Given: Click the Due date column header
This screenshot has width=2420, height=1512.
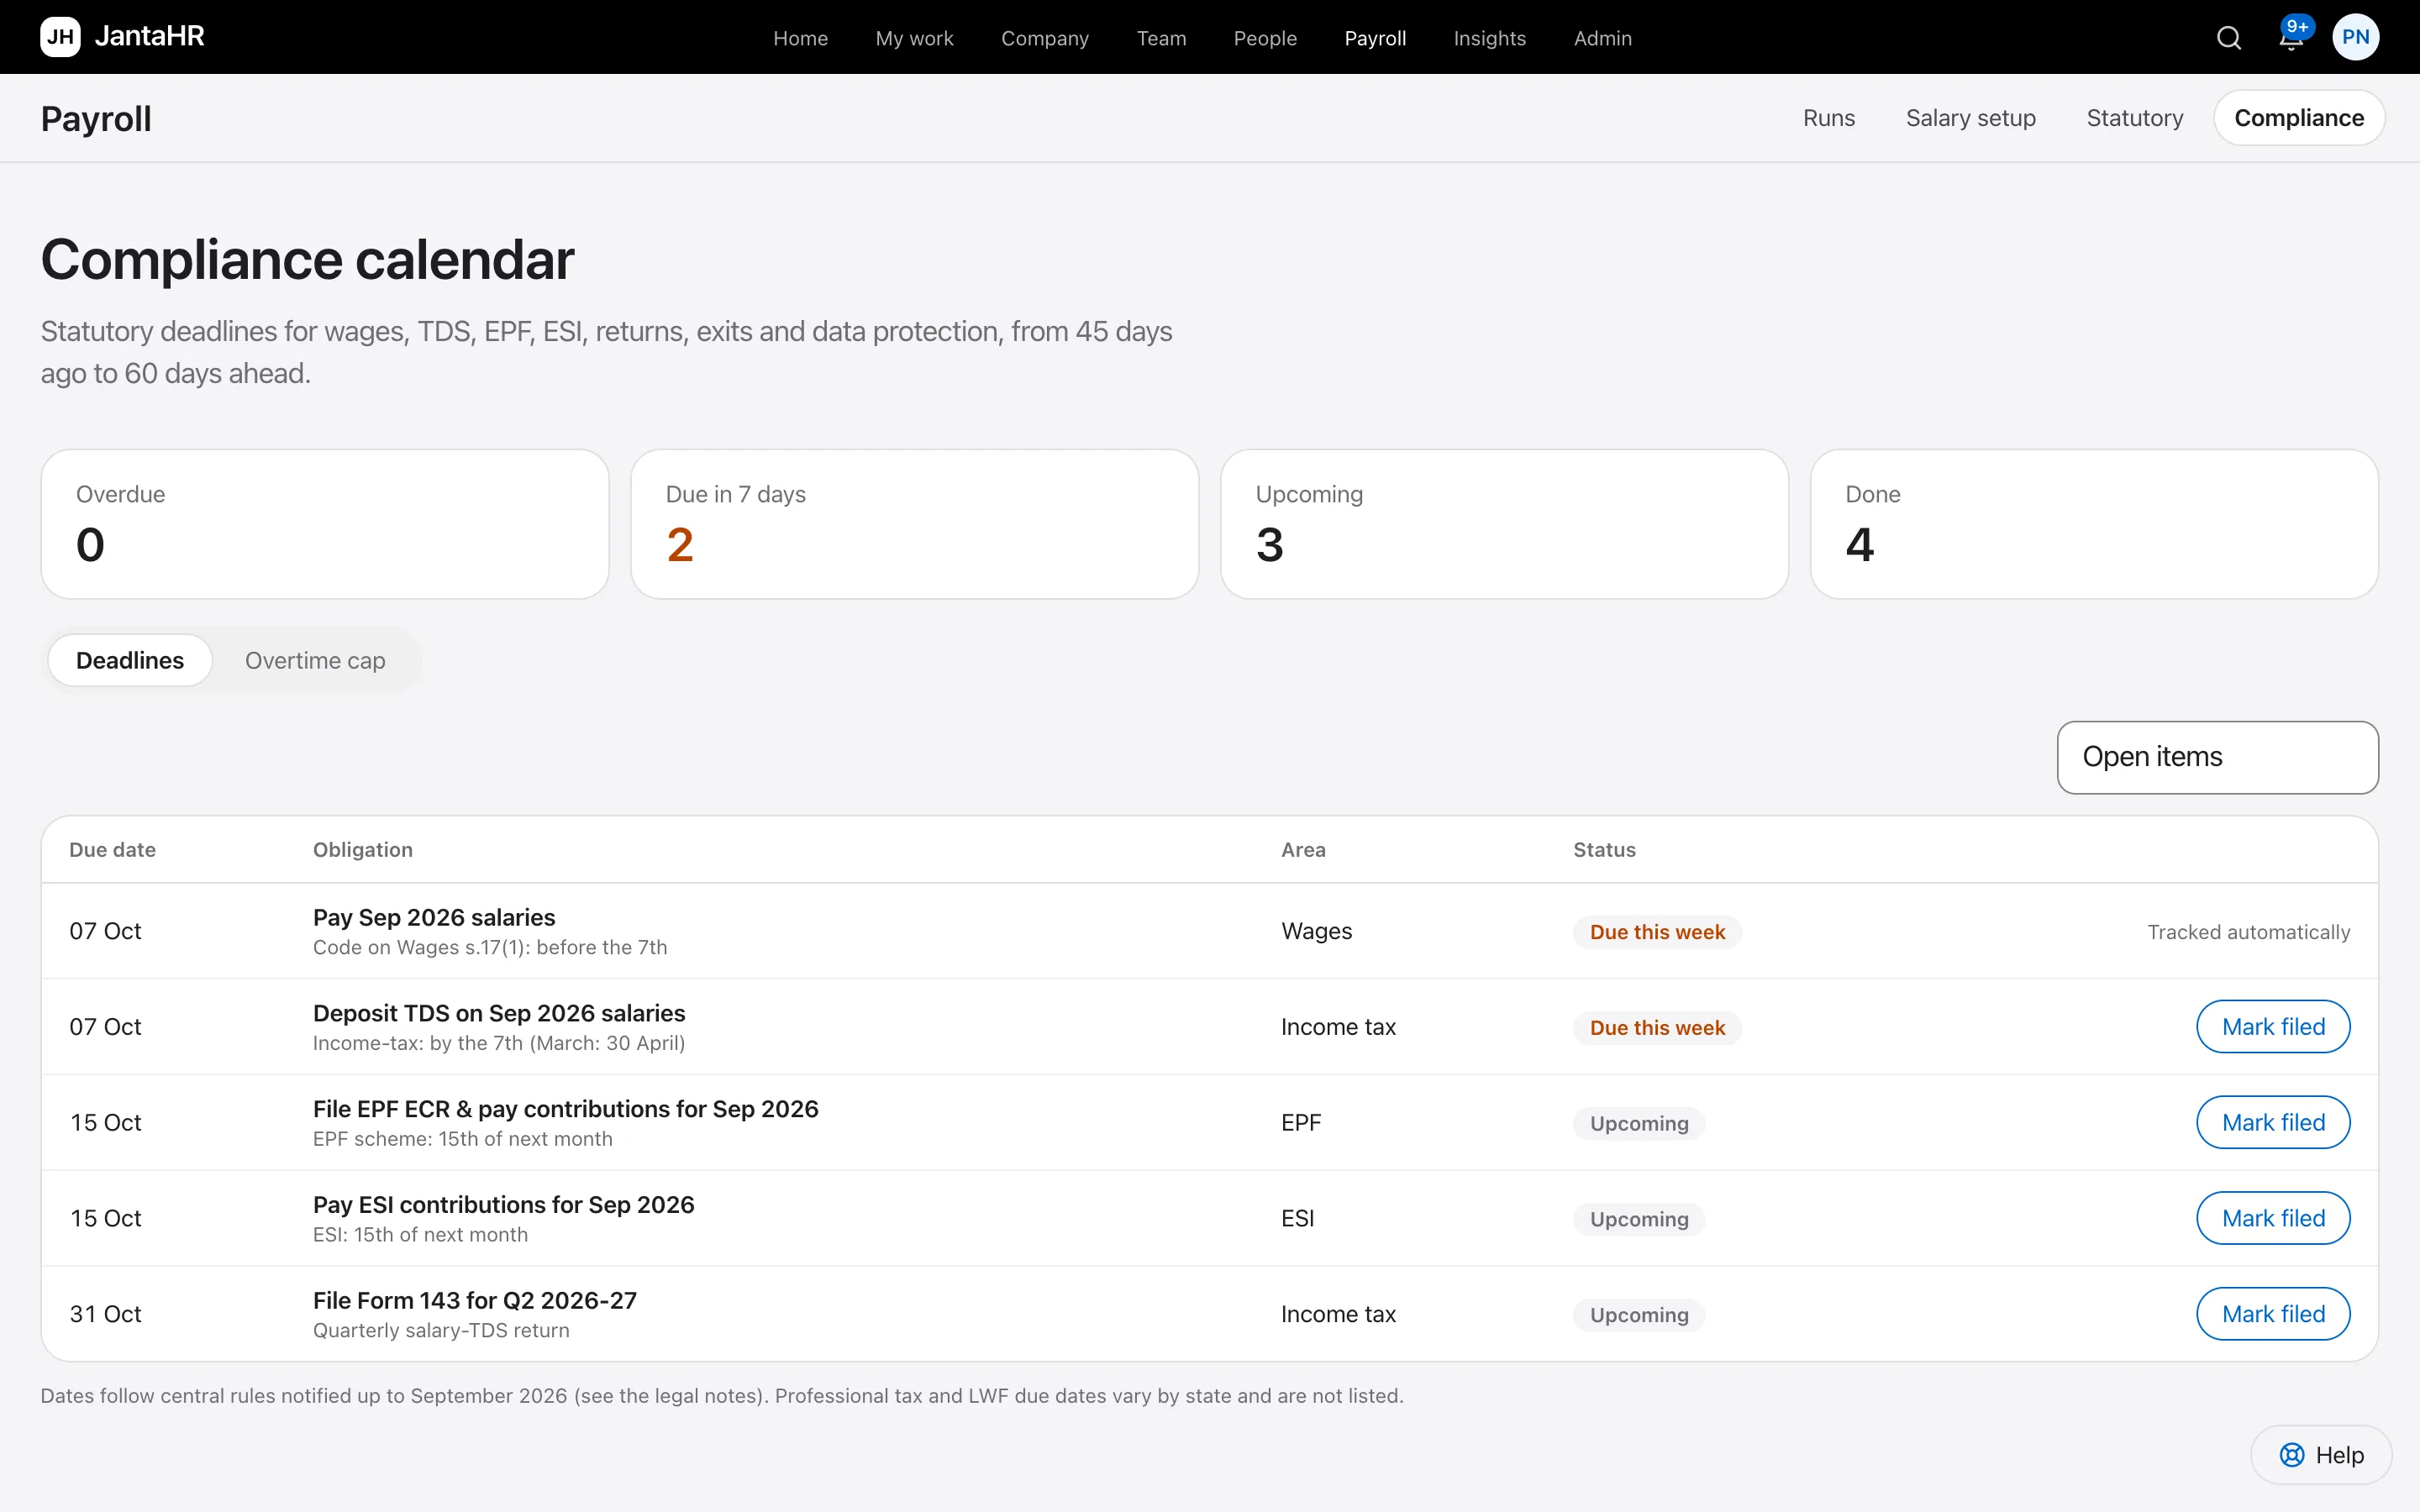Looking at the screenshot, I should 112,850.
